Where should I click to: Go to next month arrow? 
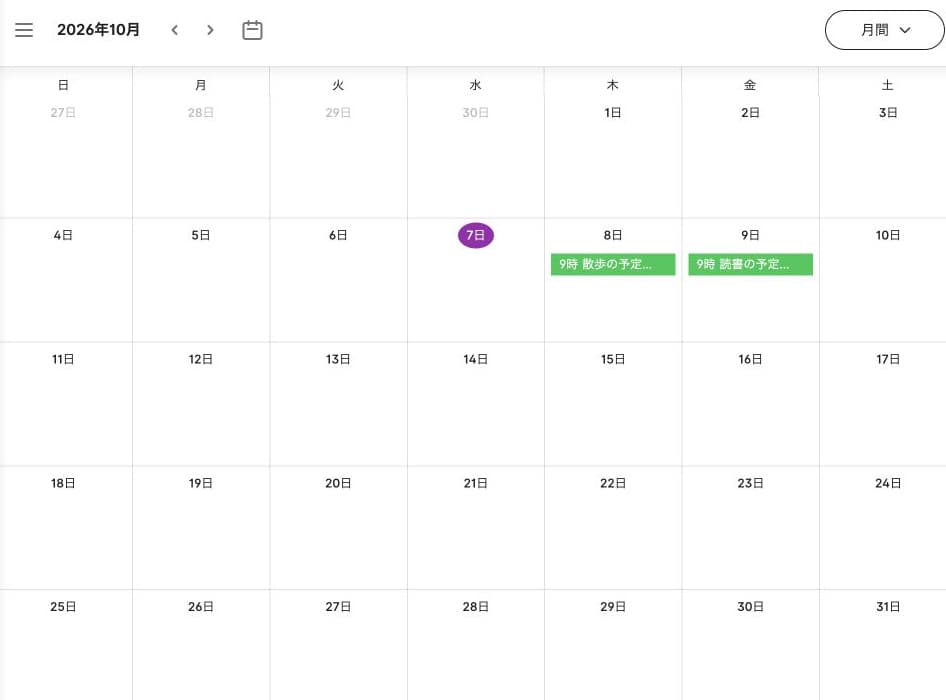[x=210, y=30]
